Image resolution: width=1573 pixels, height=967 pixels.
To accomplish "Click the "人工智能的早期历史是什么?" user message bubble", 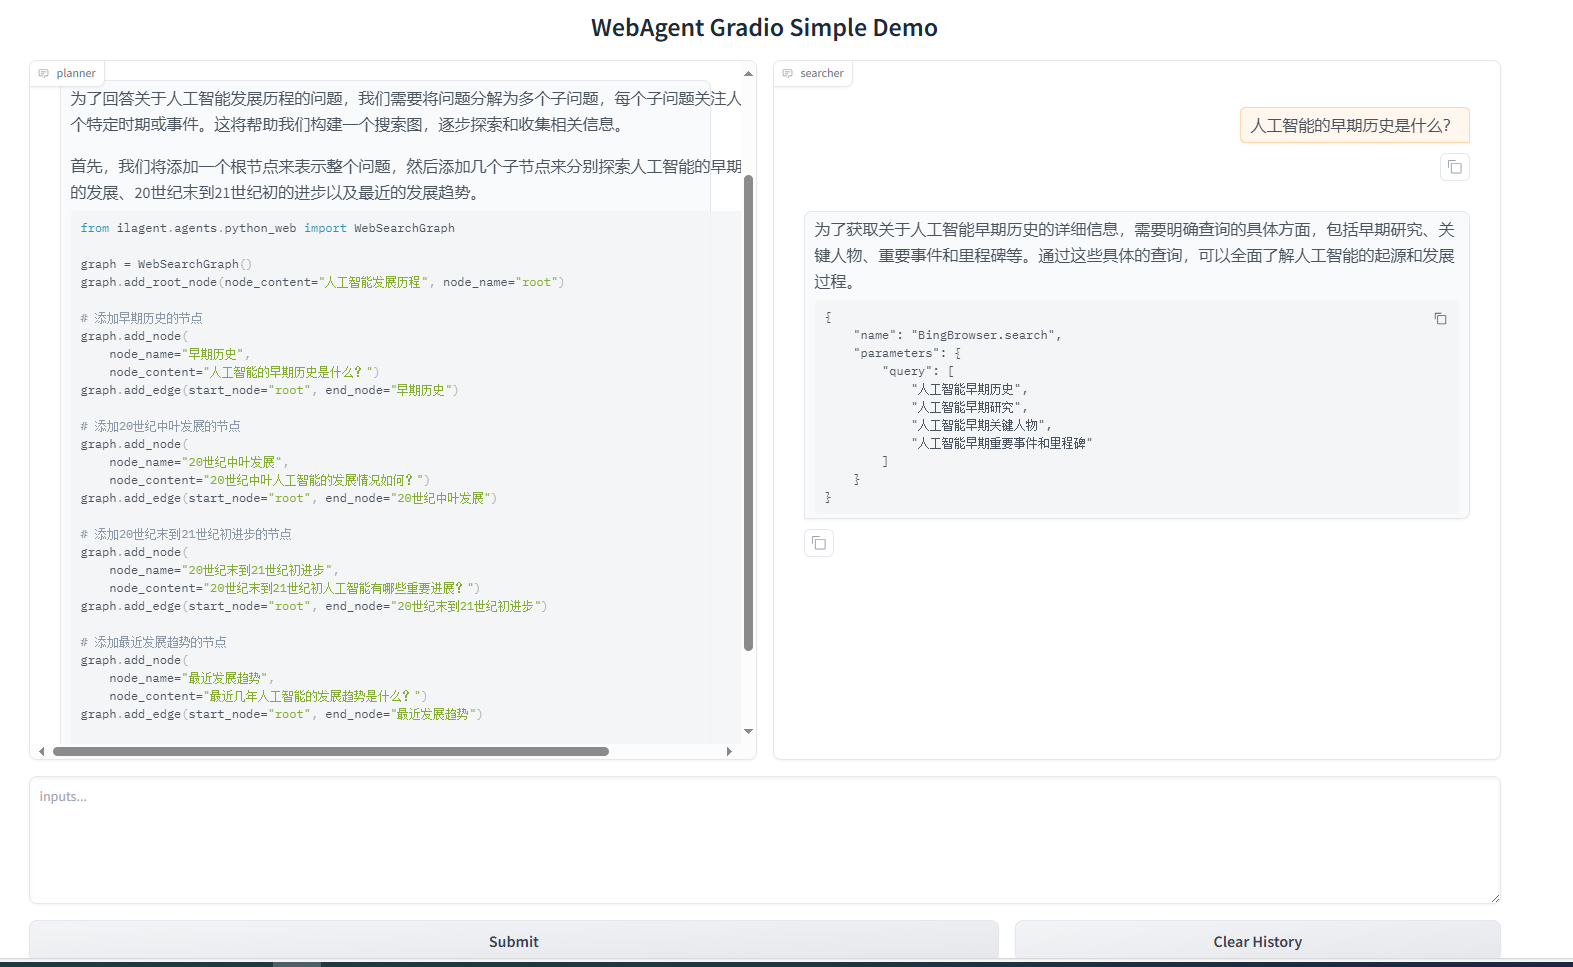I will coord(1355,125).
